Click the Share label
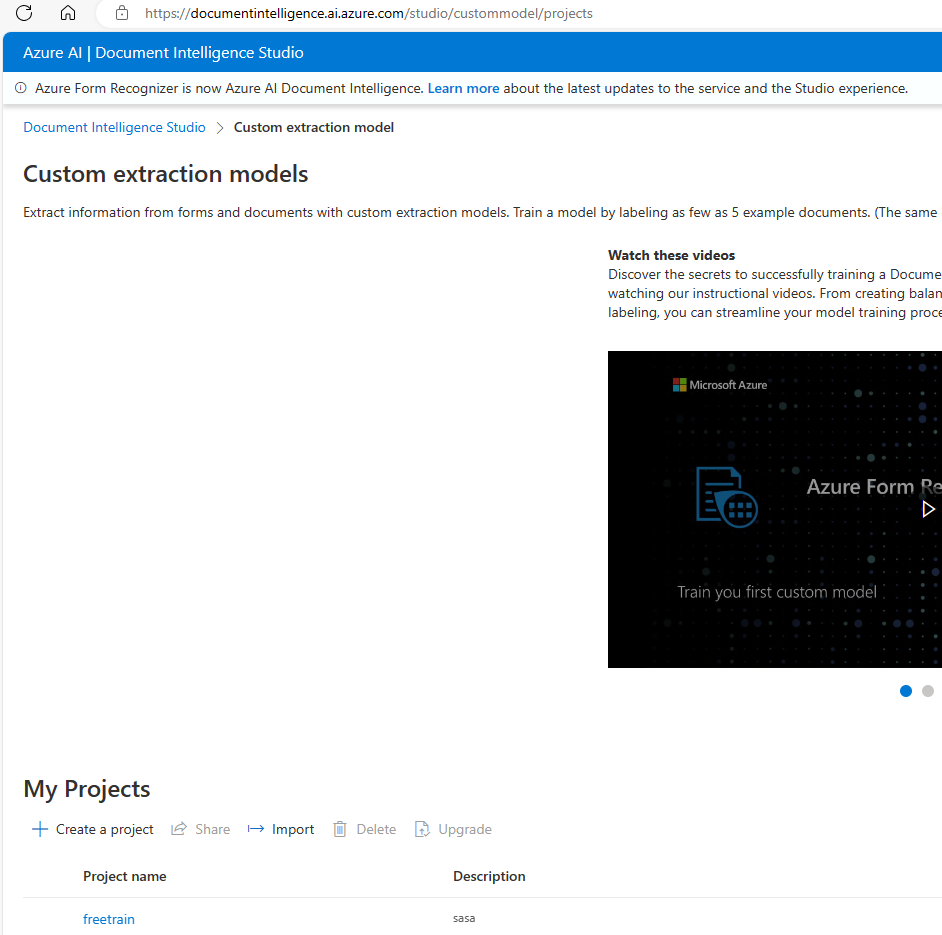 coord(213,829)
